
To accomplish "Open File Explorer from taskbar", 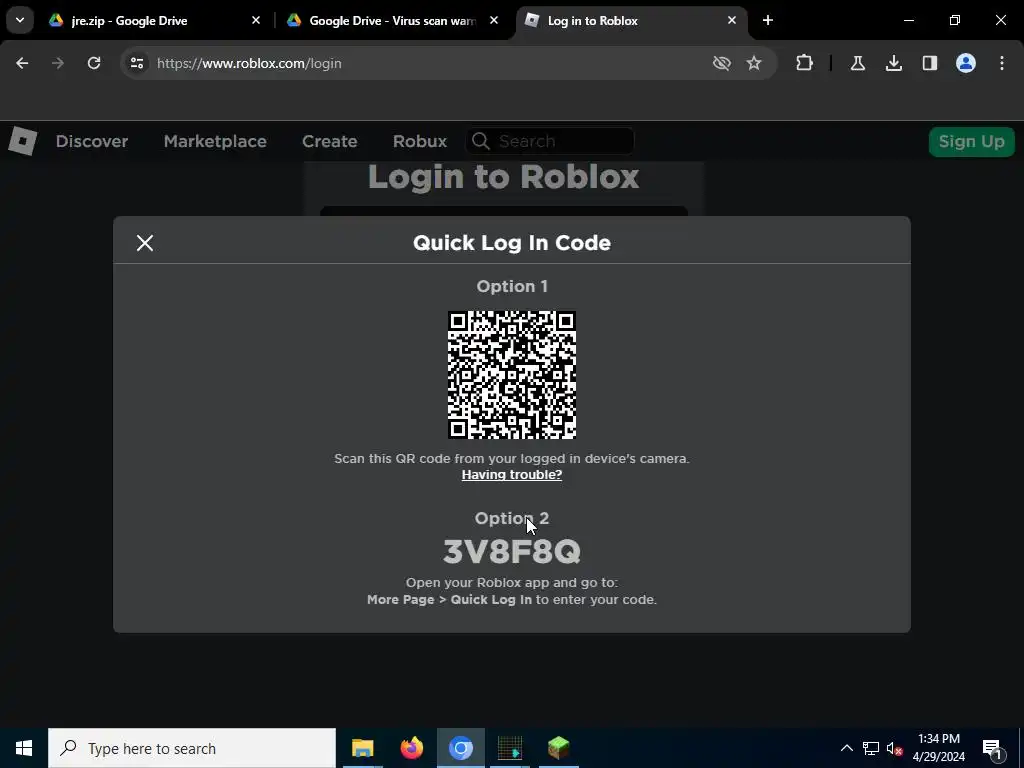I will [x=362, y=748].
